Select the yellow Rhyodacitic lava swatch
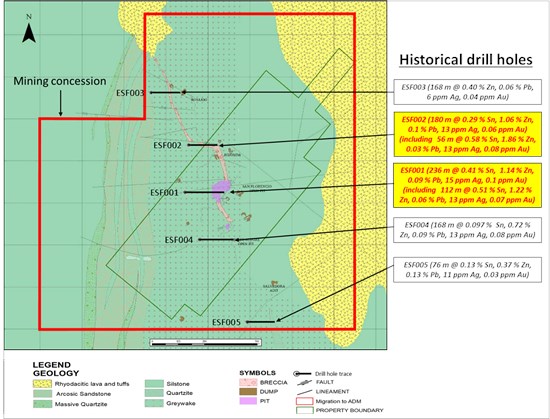 coord(42,384)
